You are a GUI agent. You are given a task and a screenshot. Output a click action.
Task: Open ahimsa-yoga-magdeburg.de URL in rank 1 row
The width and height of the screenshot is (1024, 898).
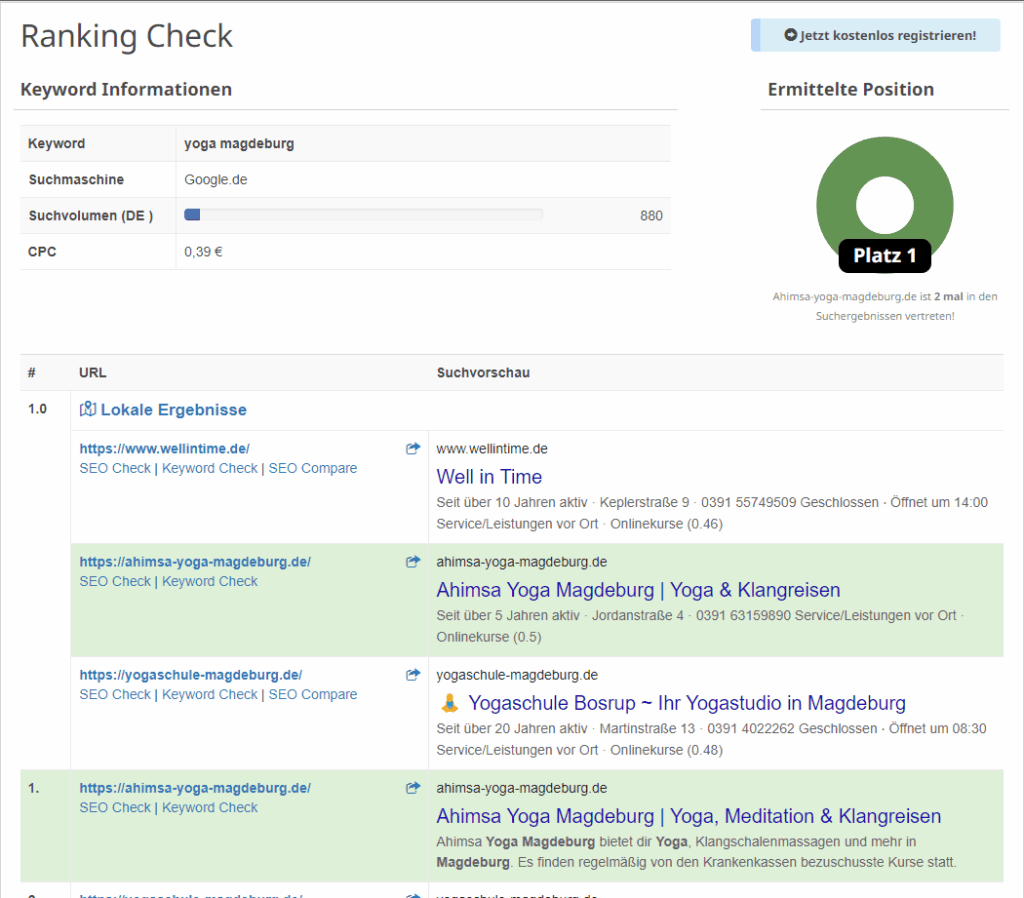click(x=195, y=788)
